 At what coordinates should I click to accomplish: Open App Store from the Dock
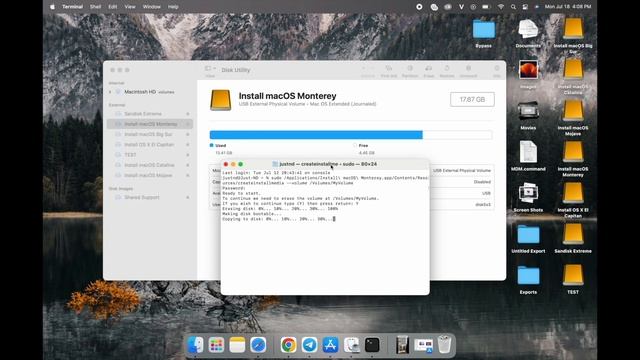click(330, 345)
